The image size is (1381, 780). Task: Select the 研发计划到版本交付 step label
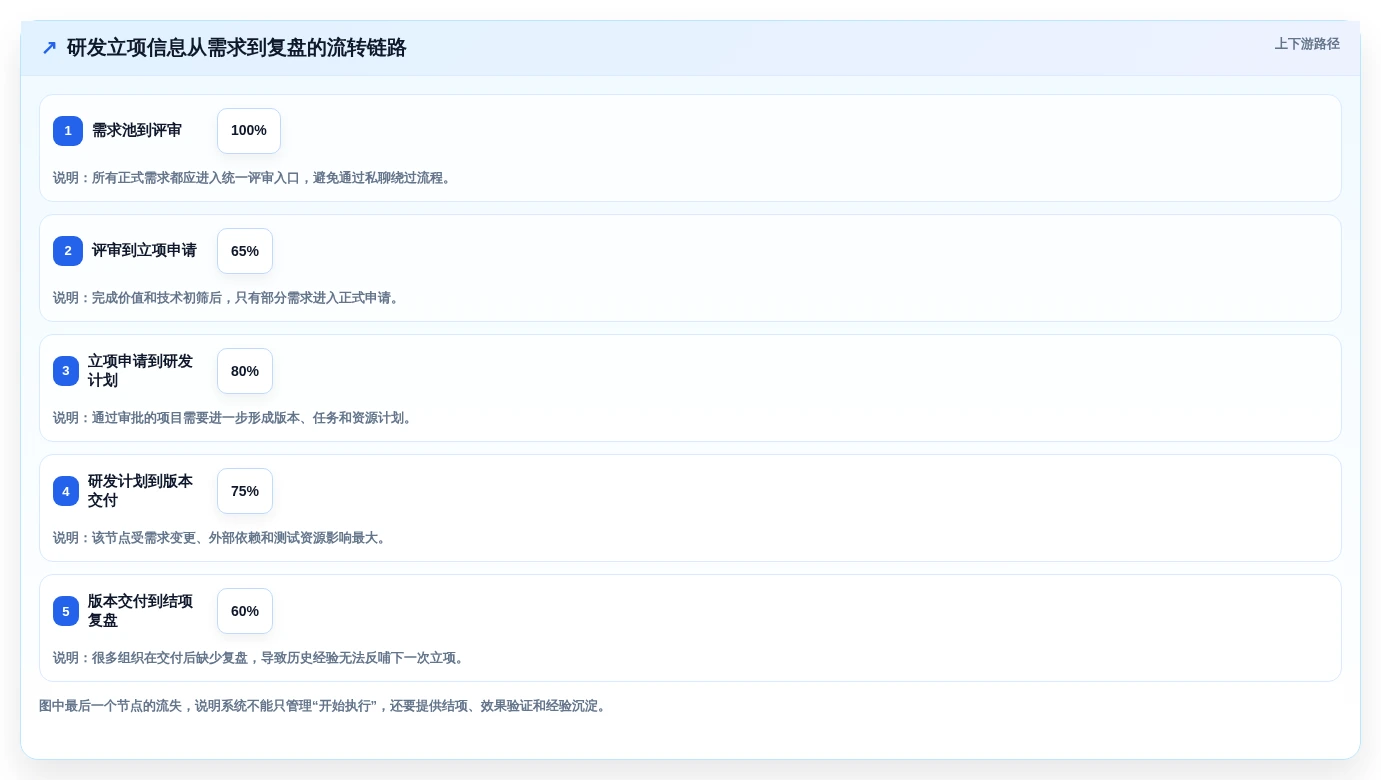(141, 491)
